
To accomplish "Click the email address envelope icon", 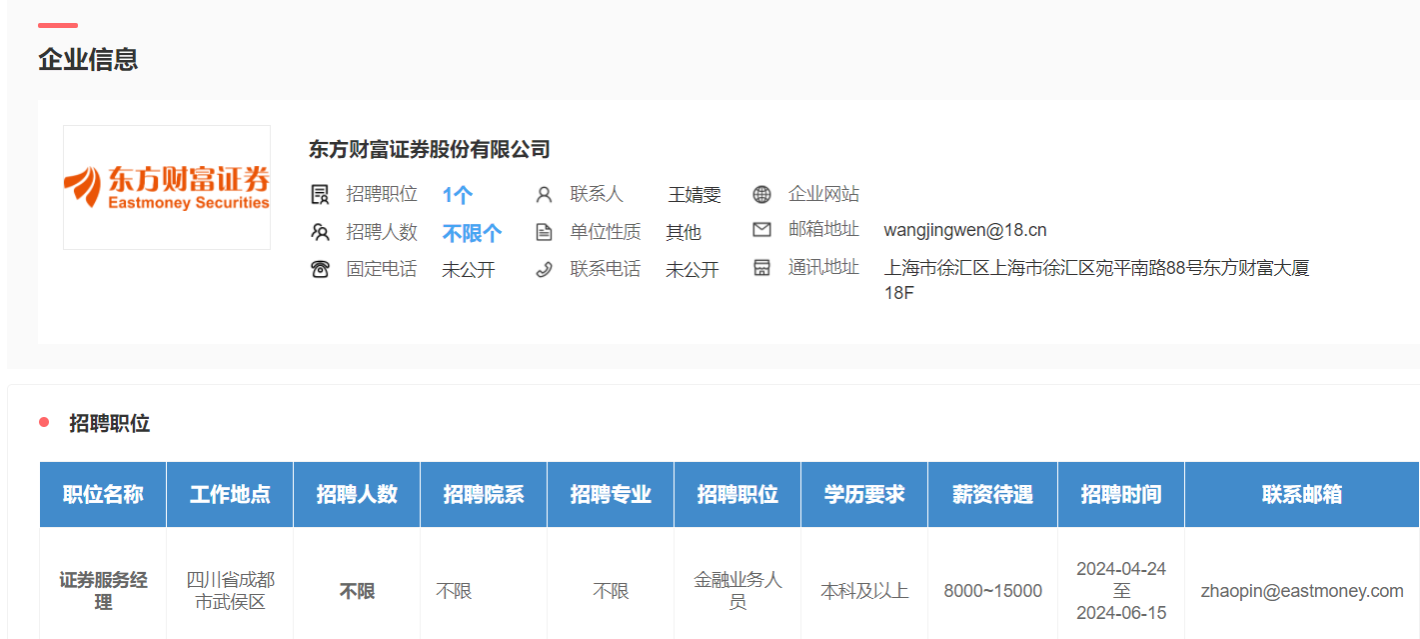I will pyautogui.click(x=762, y=230).
